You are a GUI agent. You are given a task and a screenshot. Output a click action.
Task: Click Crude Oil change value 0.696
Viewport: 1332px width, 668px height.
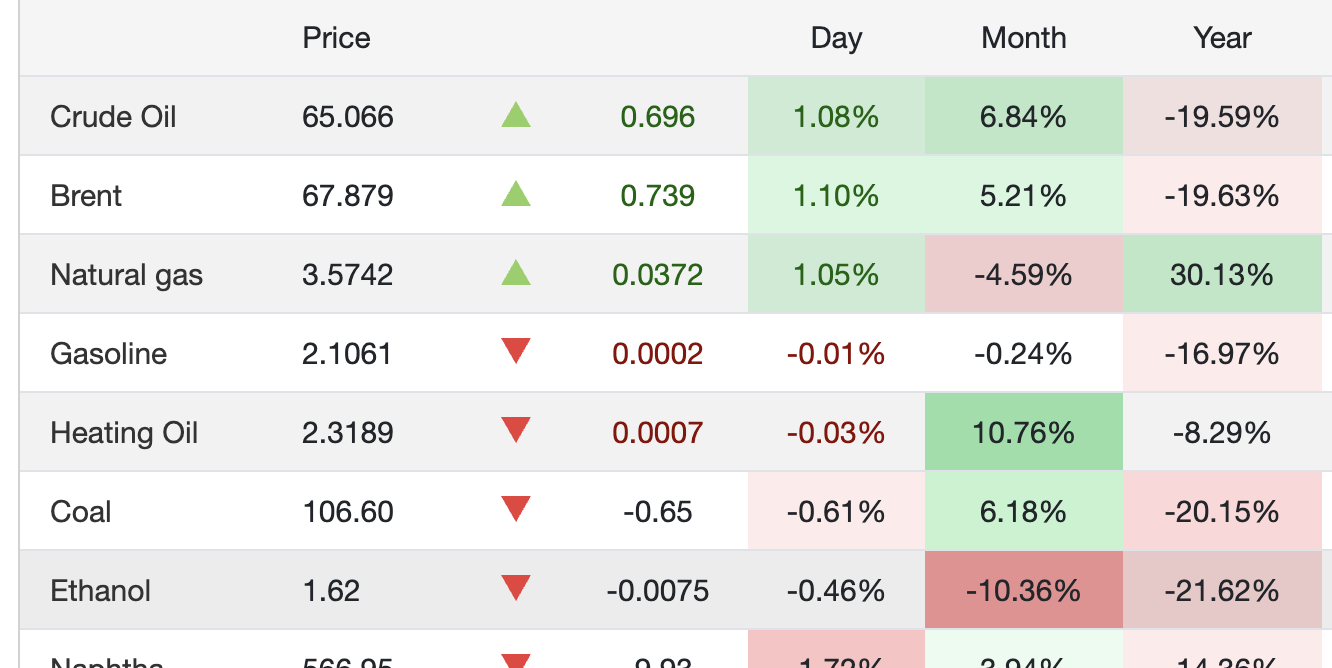[658, 117]
